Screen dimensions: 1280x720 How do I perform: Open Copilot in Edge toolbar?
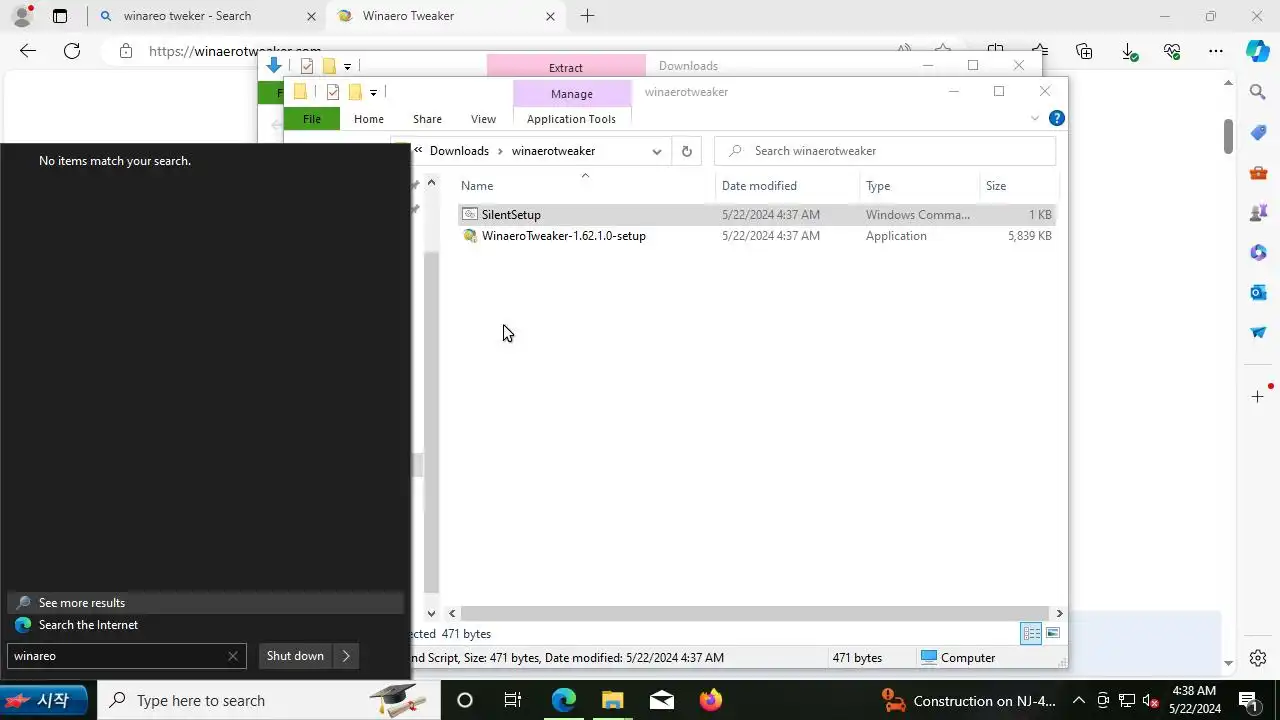pyautogui.click(x=1258, y=51)
